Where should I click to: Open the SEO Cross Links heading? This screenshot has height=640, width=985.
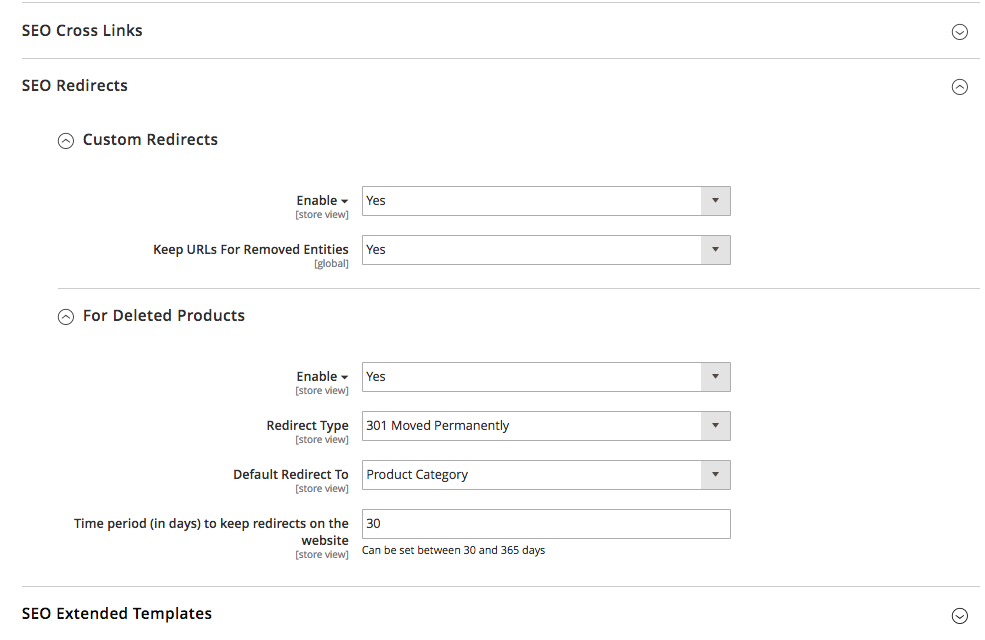pos(82,31)
